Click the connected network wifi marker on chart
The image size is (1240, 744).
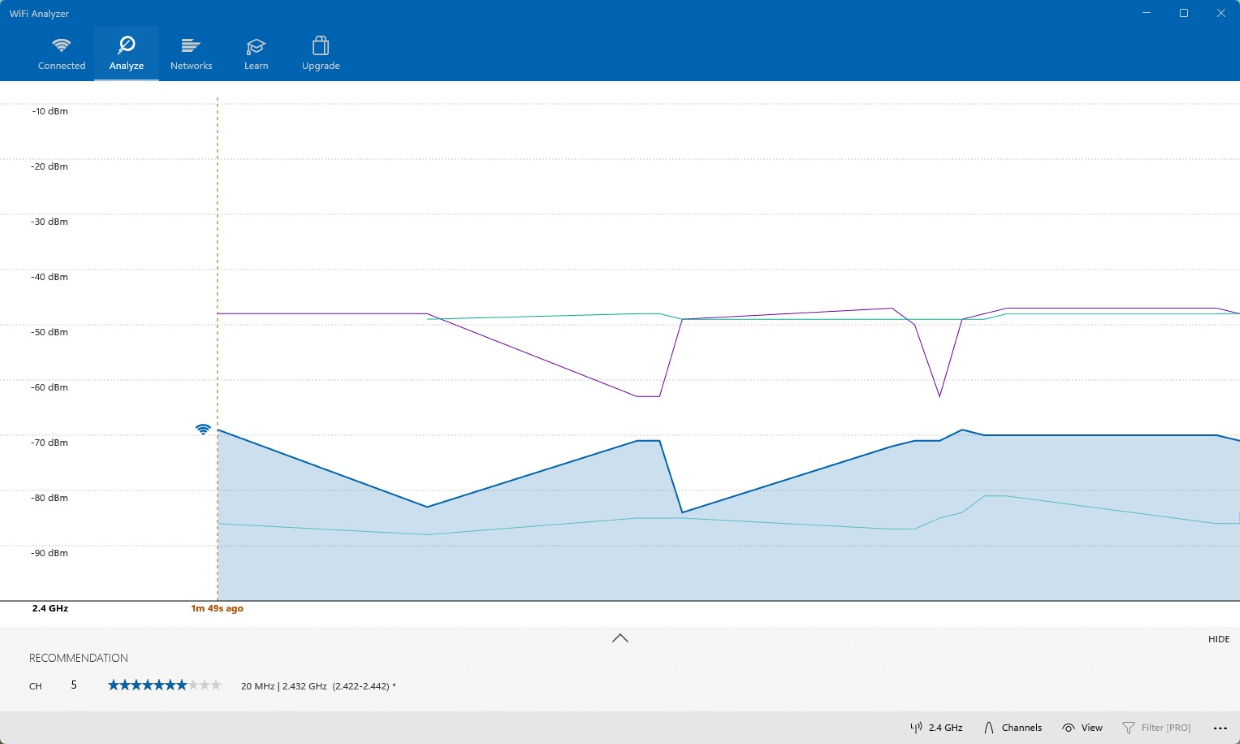coord(204,428)
